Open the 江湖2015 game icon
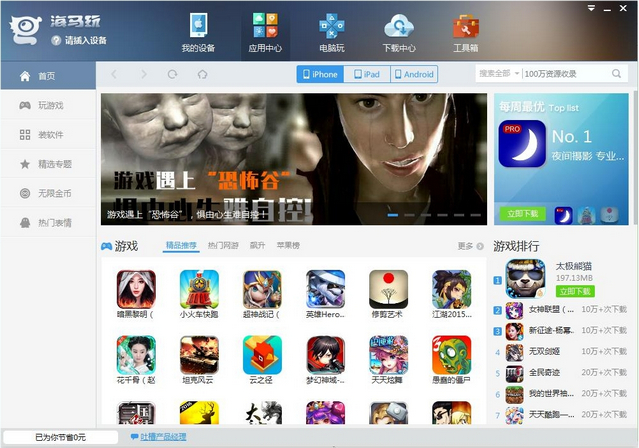The width and height of the screenshot is (639, 448). [x=452, y=289]
